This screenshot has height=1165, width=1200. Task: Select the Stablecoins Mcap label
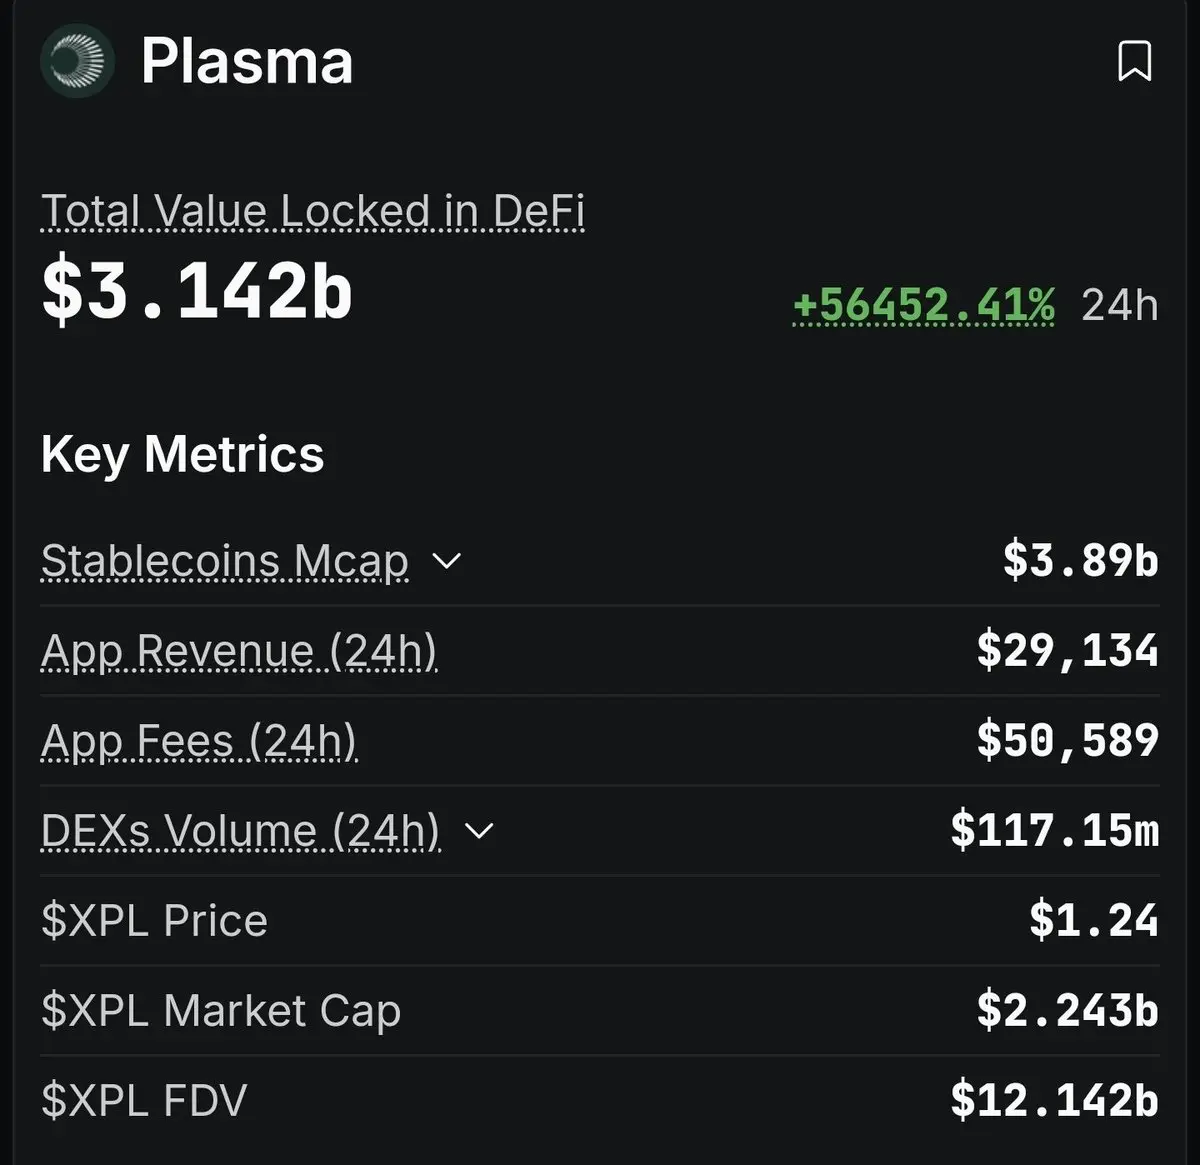[x=225, y=561]
